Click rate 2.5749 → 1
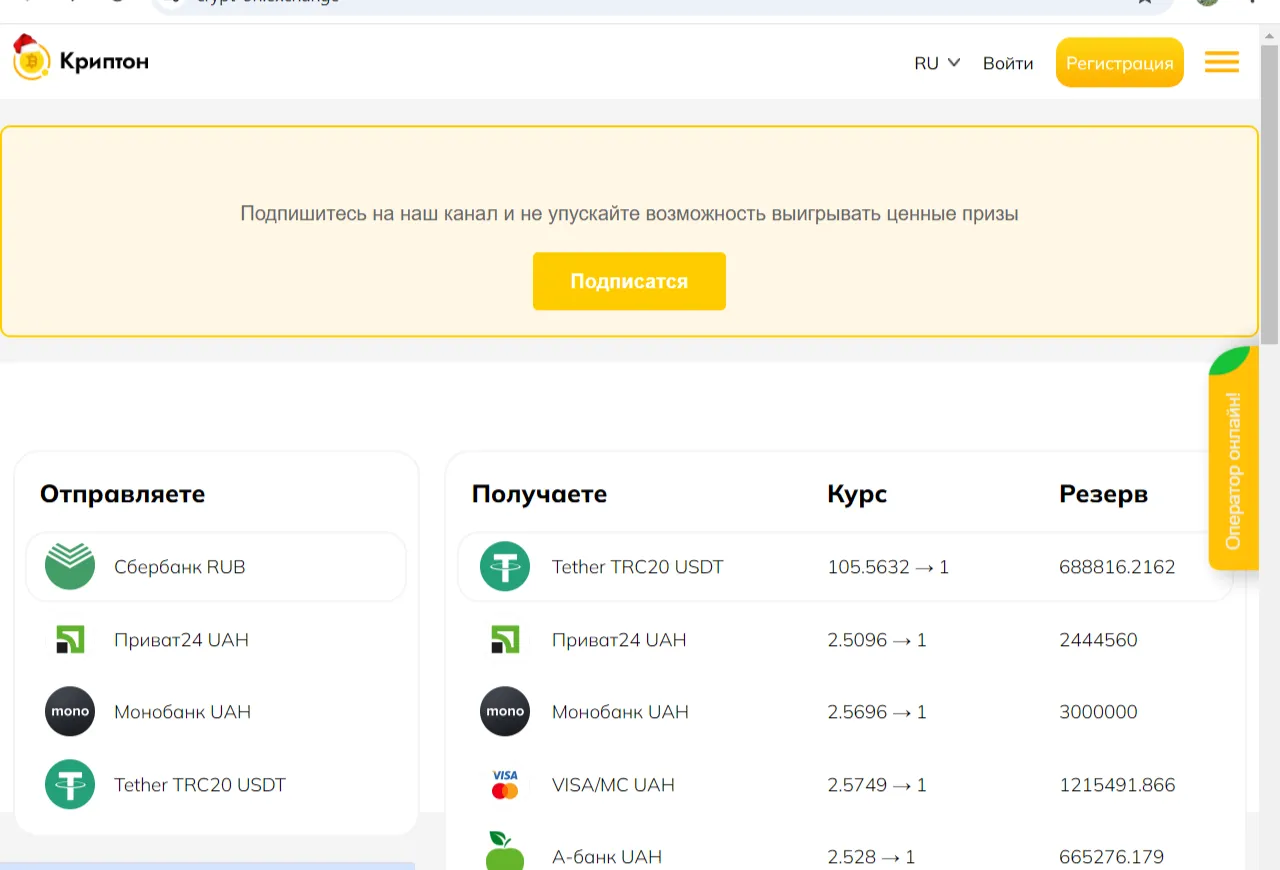The height and width of the screenshot is (870, 1280). (x=877, y=785)
